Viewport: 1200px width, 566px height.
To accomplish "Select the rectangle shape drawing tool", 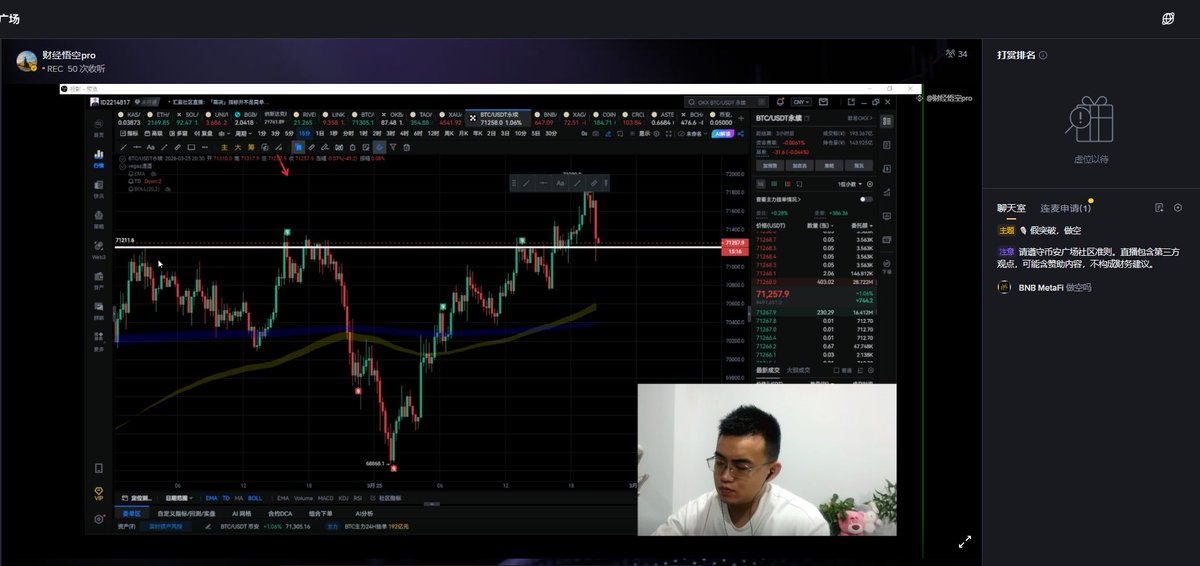I will [191, 147].
